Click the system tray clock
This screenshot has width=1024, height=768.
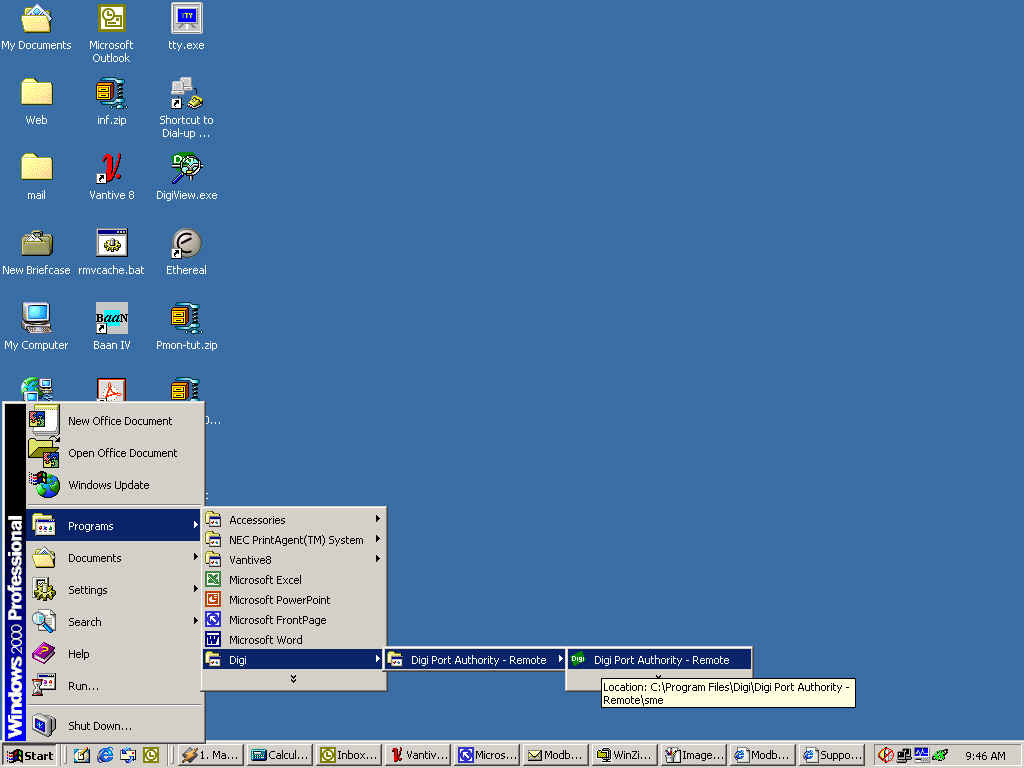(x=985, y=756)
